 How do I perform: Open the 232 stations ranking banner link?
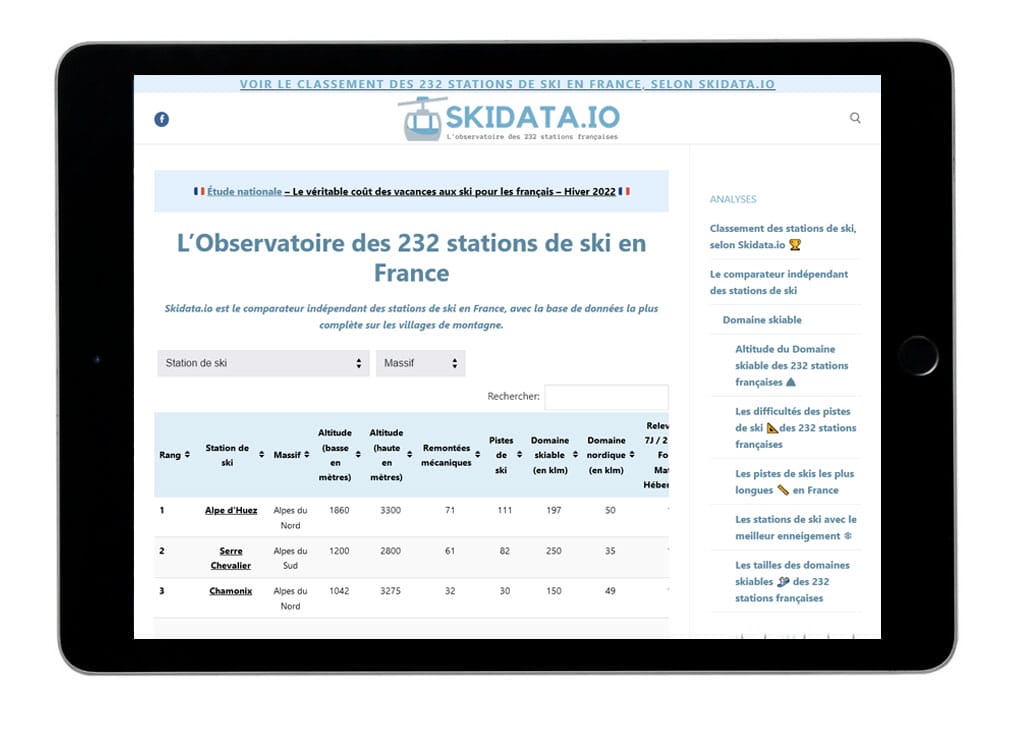tap(507, 84)
